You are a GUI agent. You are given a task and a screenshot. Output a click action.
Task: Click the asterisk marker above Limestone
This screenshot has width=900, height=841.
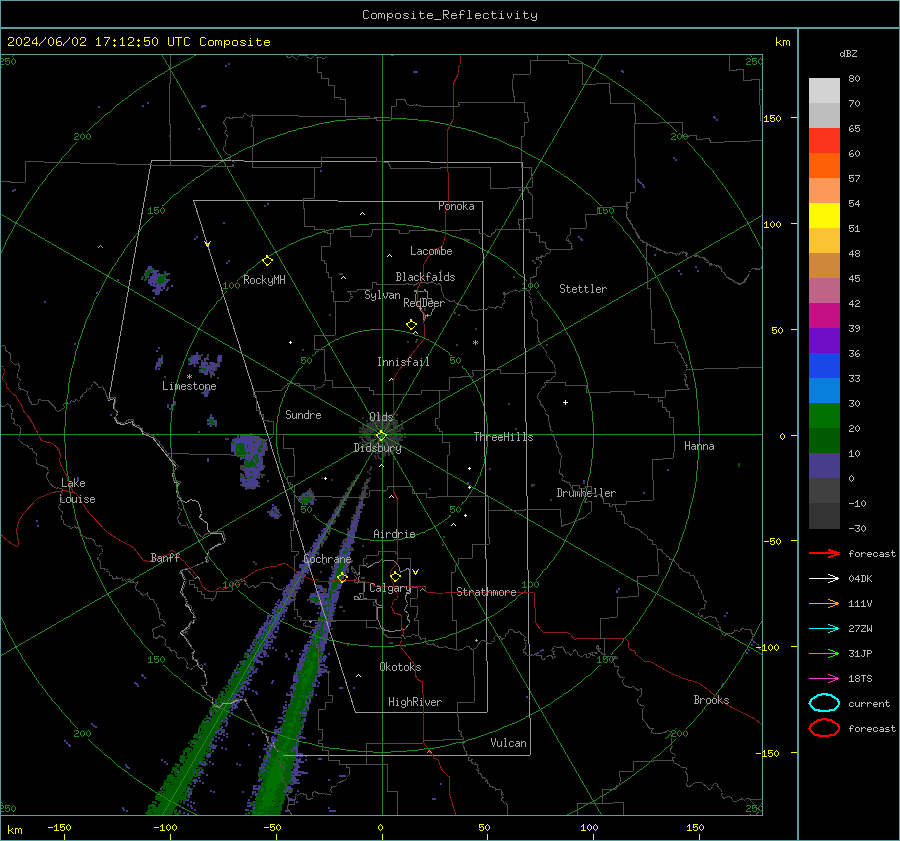tap(189, 377)
